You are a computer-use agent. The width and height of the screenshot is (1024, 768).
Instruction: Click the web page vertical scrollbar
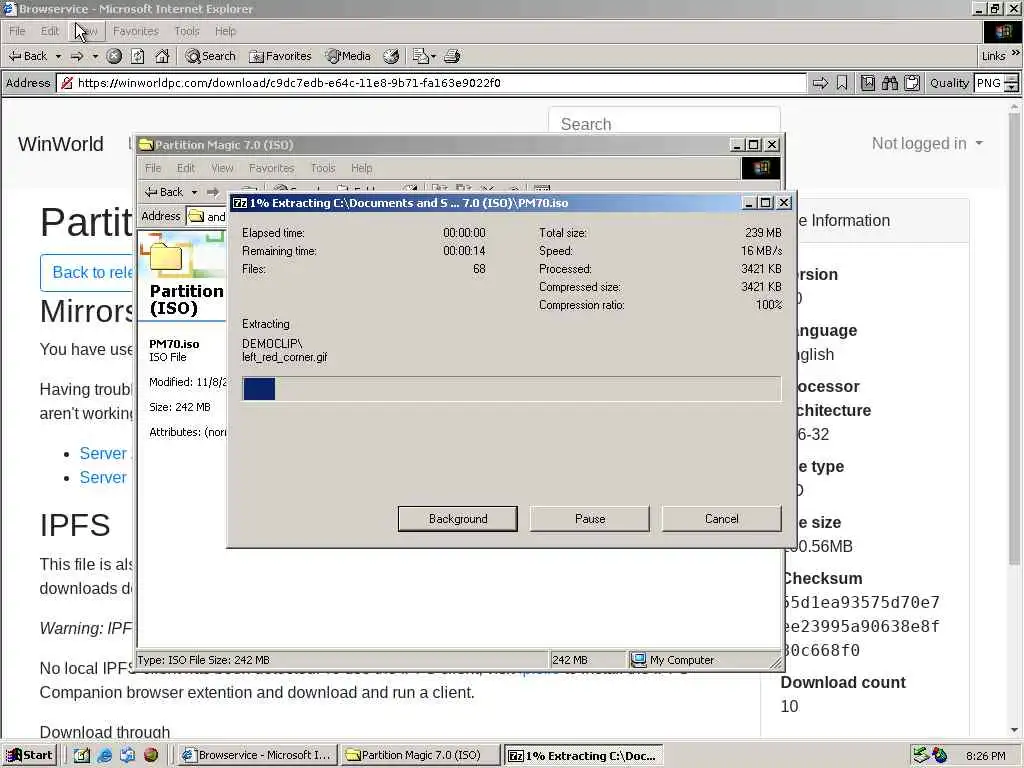(1014, 418)
